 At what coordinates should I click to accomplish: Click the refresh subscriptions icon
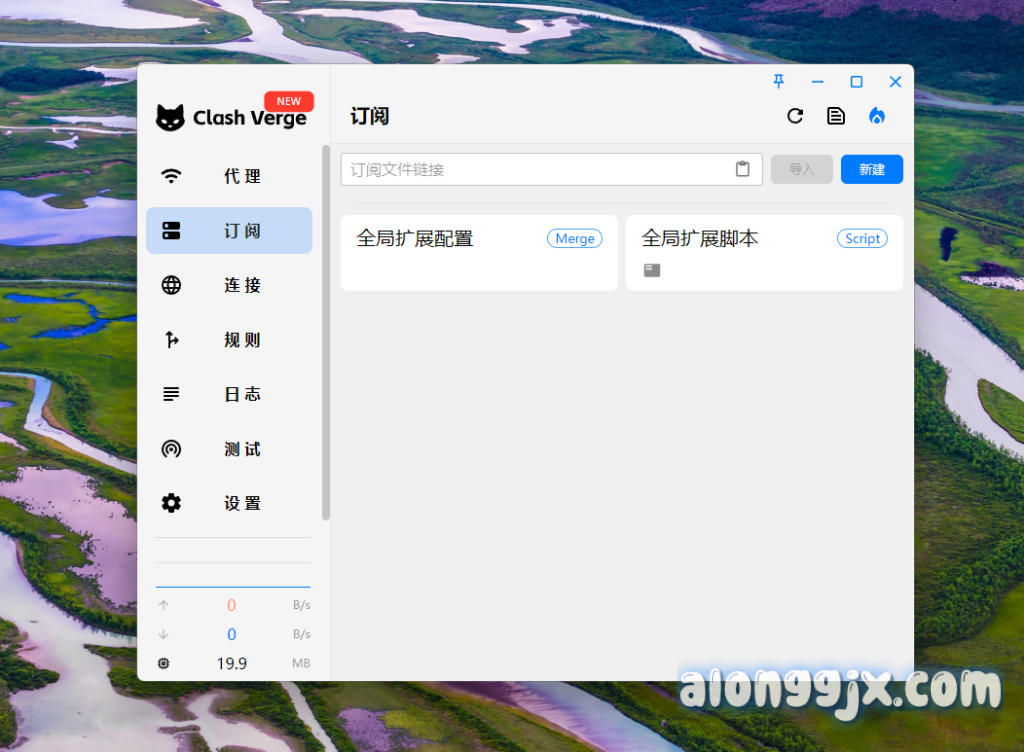[x=795, y=116]
